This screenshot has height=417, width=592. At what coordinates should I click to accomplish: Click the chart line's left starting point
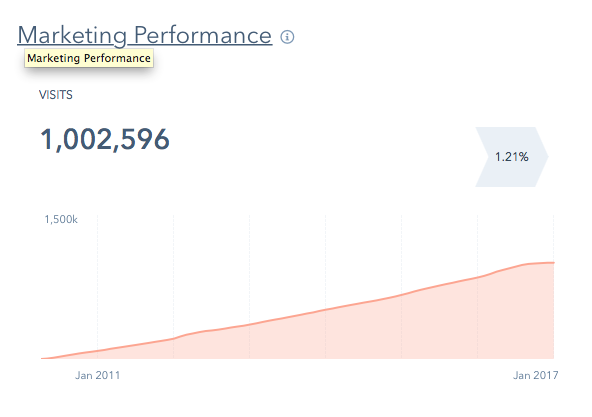click(42, 358)
